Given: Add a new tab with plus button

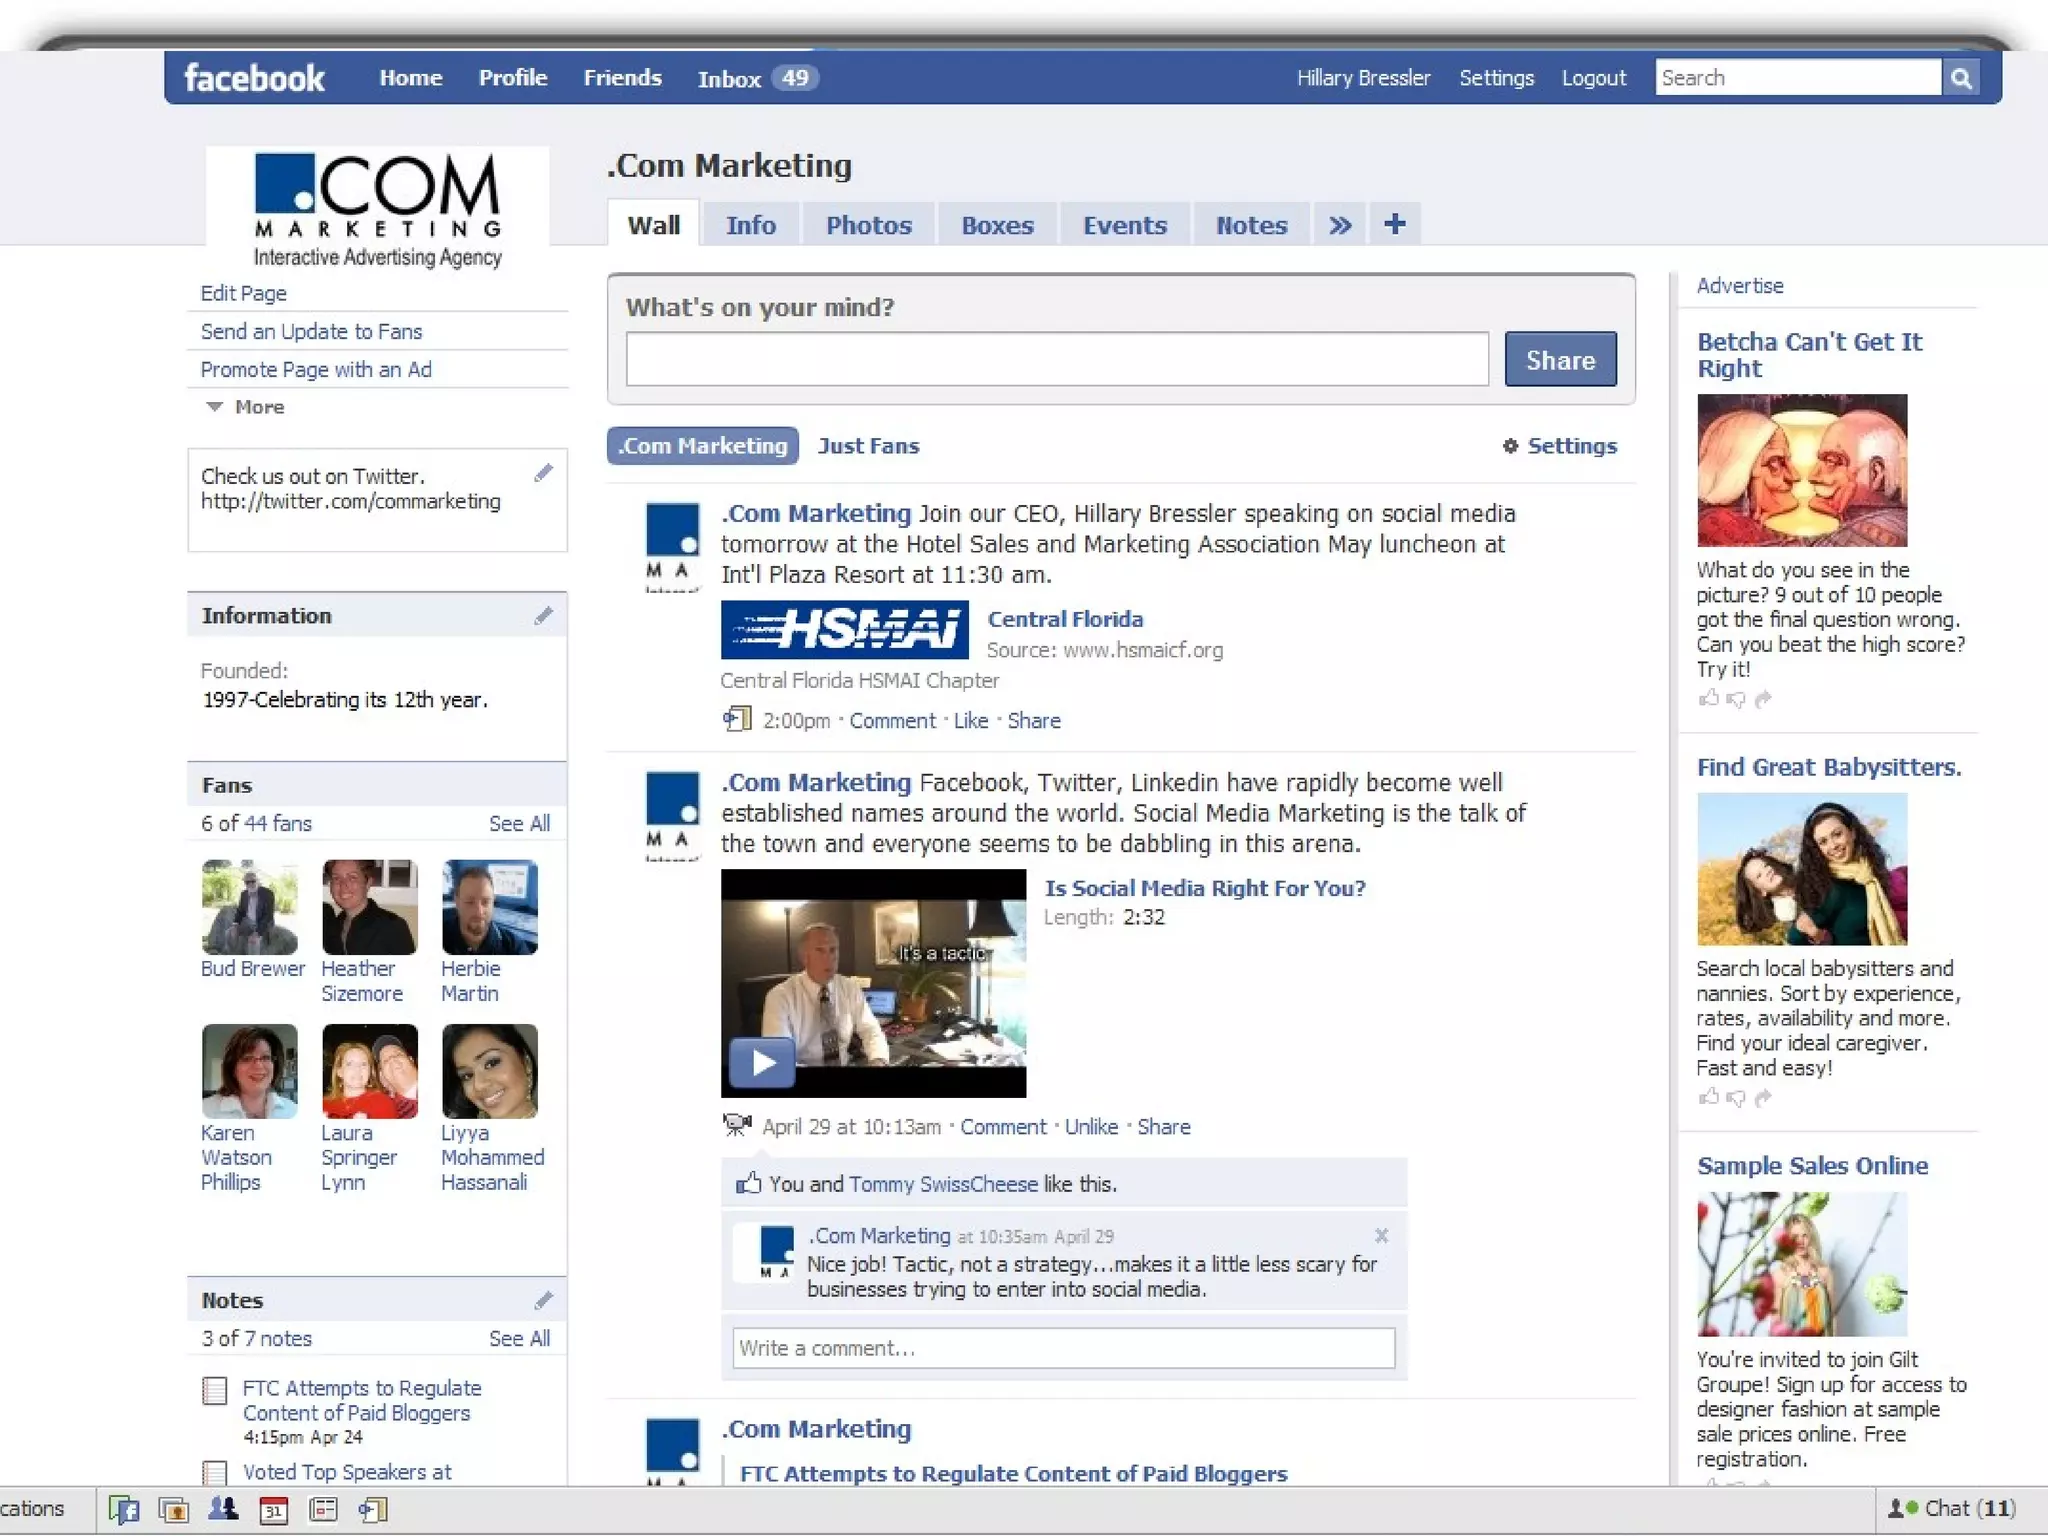Looking at the screenshot, I should tap(1395, 224).
